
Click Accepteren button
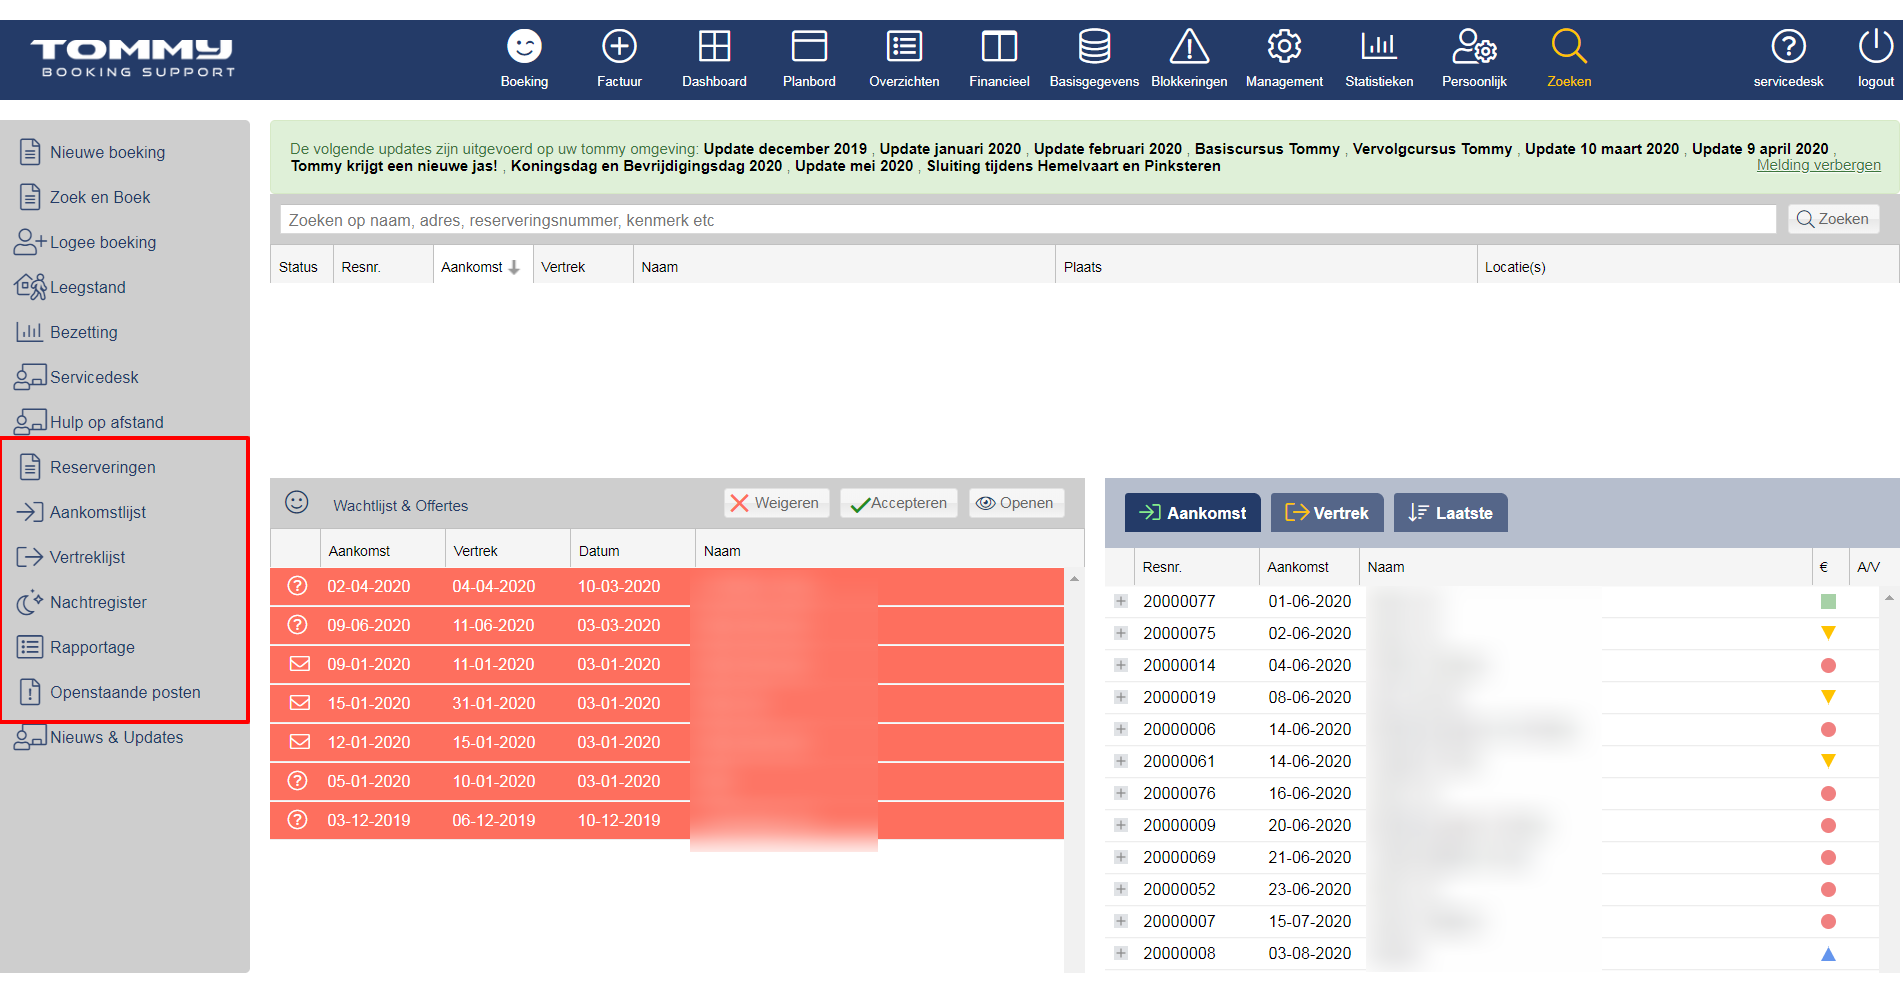899,503
